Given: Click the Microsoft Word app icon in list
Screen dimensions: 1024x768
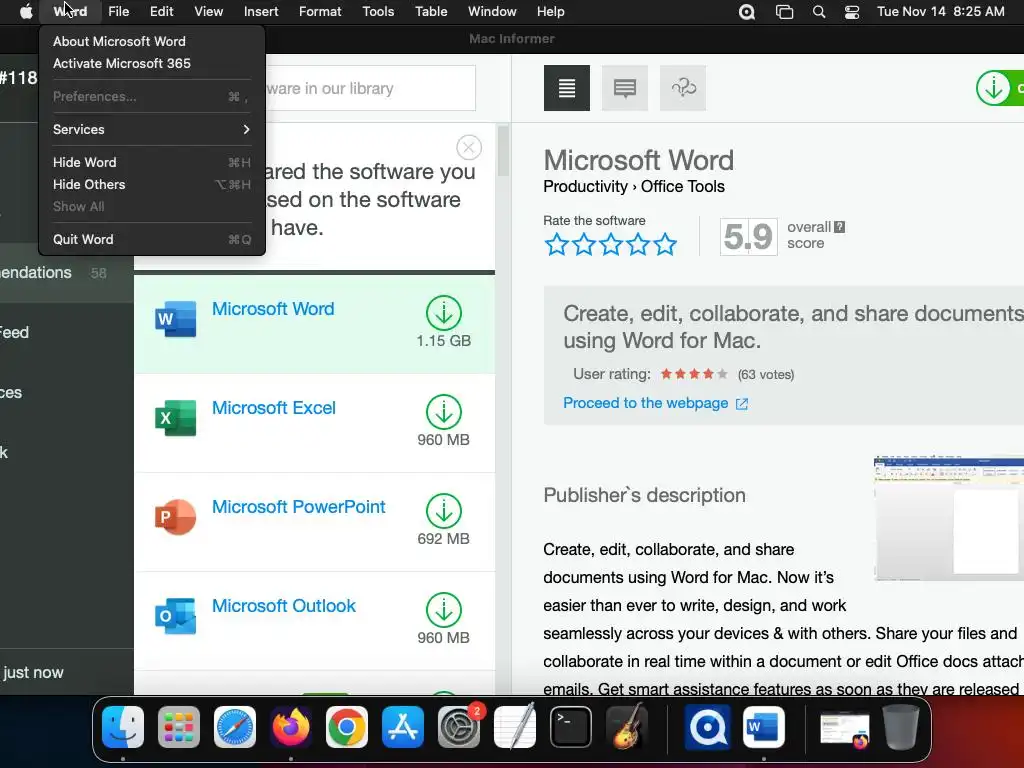Looking at the screenshot, I should [x=176, y=319].
